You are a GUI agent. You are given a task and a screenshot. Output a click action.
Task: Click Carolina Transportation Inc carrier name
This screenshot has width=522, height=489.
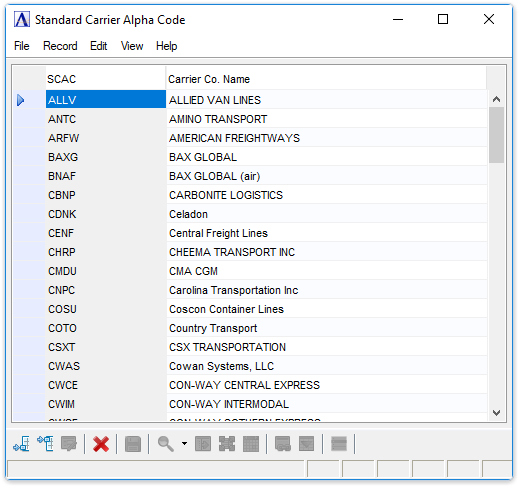(233, 290)
